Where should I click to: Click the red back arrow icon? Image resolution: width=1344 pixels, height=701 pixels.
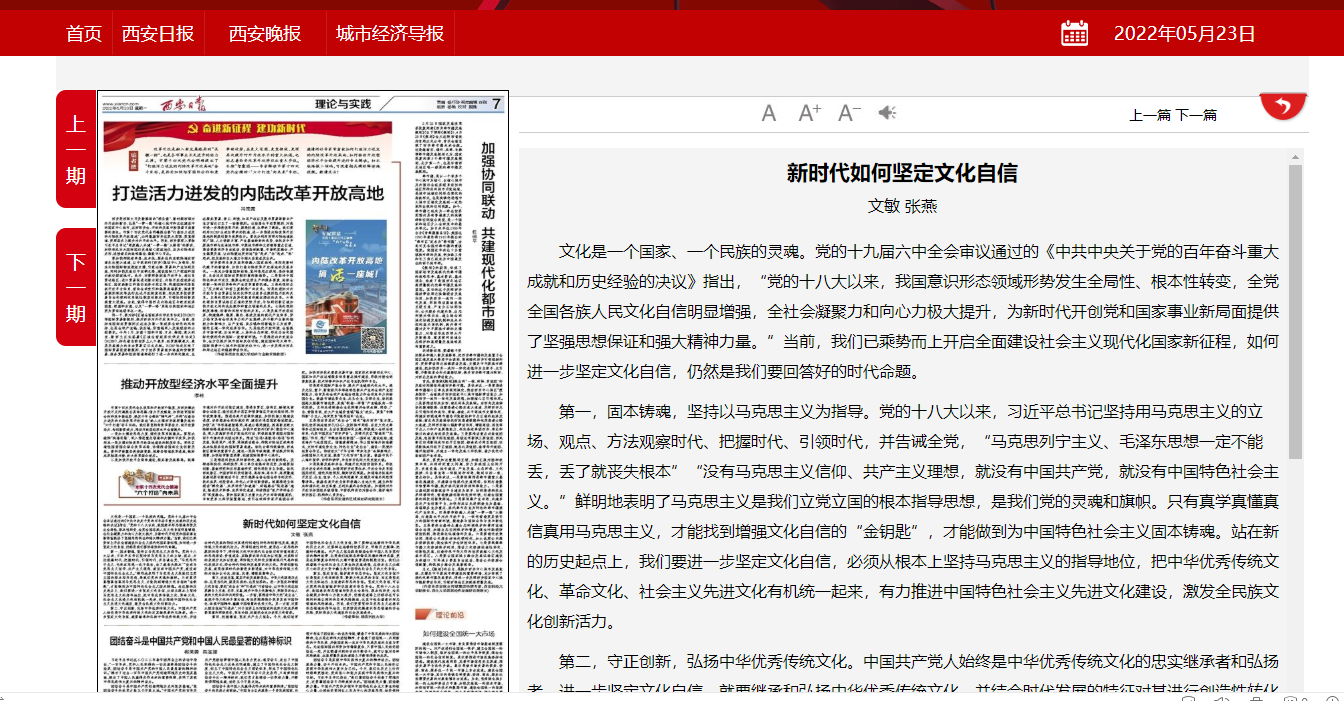[1284, 106]
